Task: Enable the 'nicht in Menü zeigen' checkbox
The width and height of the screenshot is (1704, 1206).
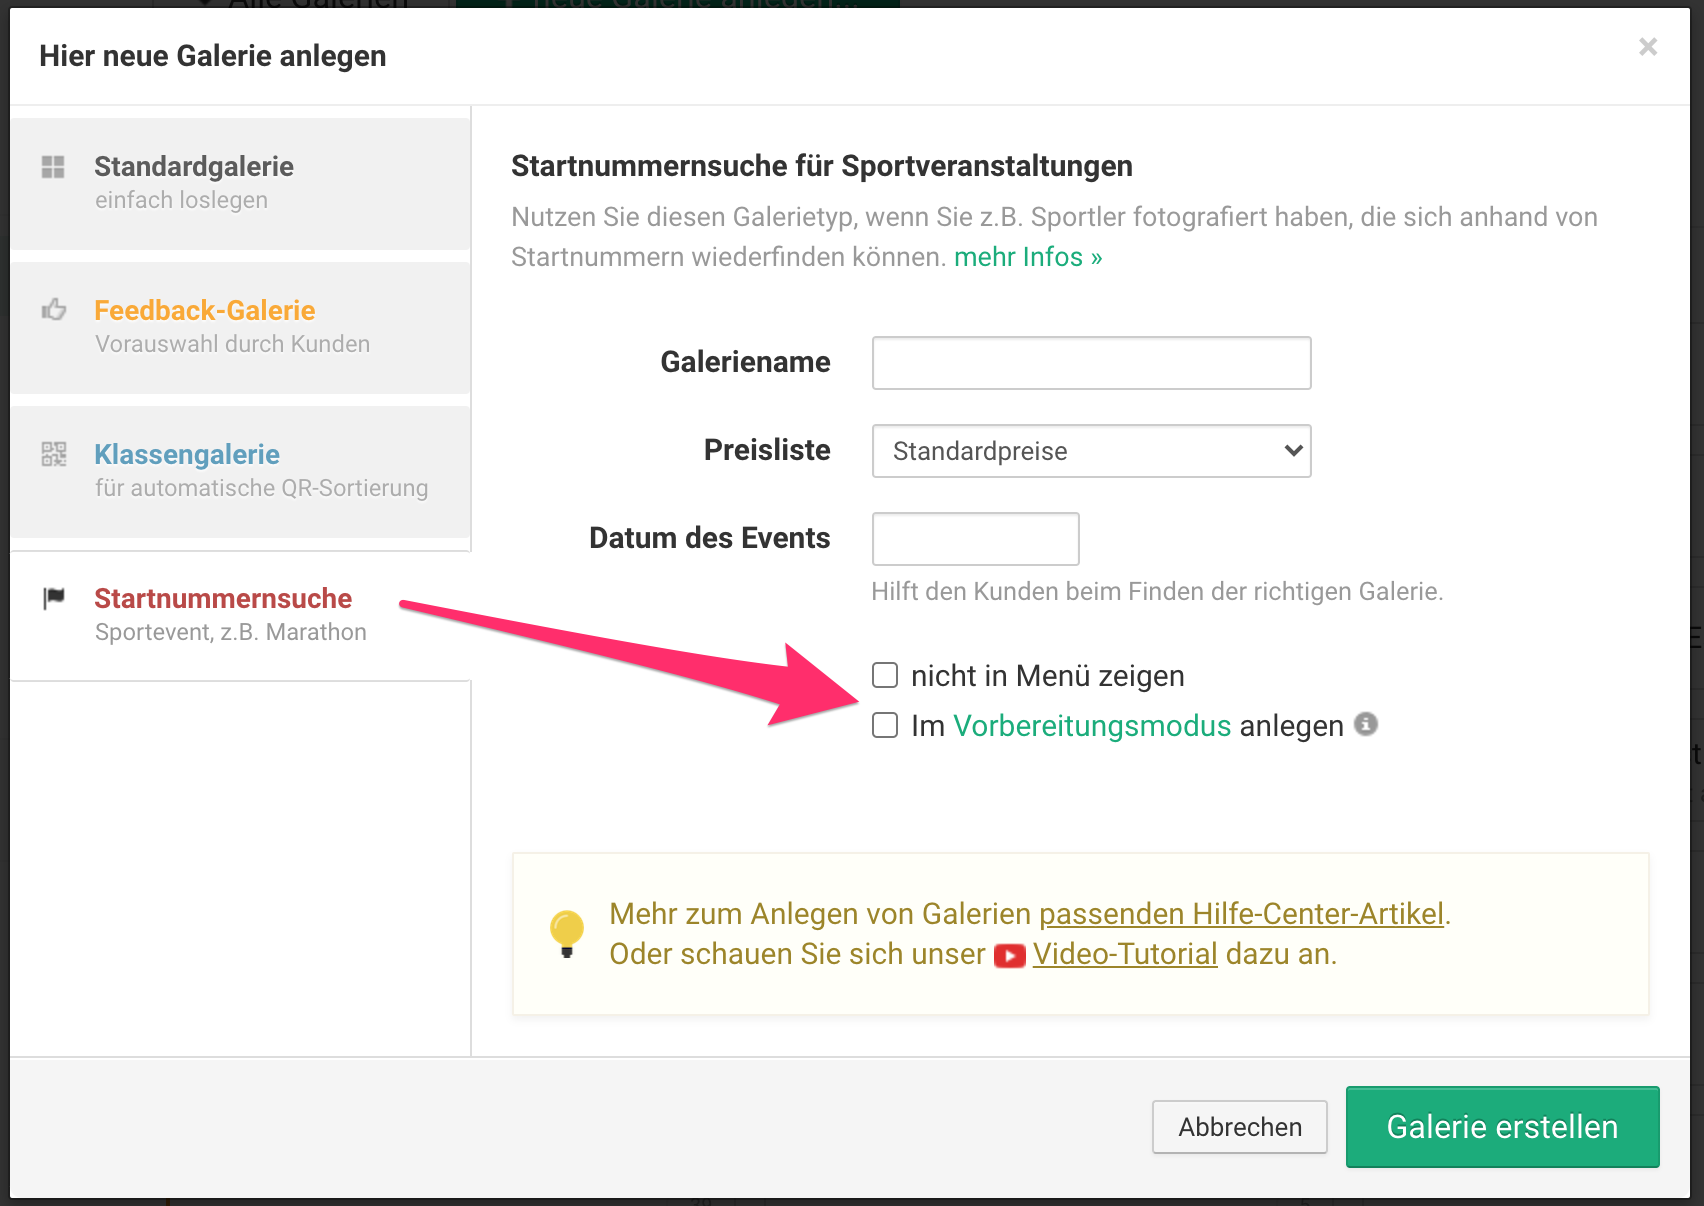Action: click(x=885, y=675)
